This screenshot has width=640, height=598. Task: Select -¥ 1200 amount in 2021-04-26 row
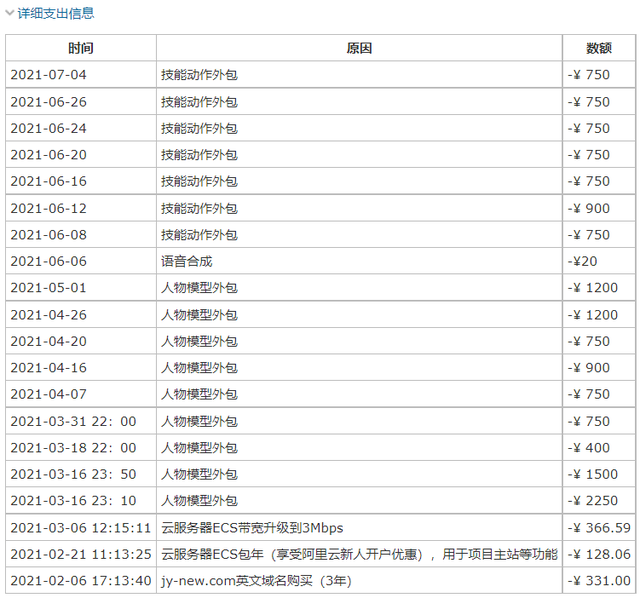(x=599, y=315)
